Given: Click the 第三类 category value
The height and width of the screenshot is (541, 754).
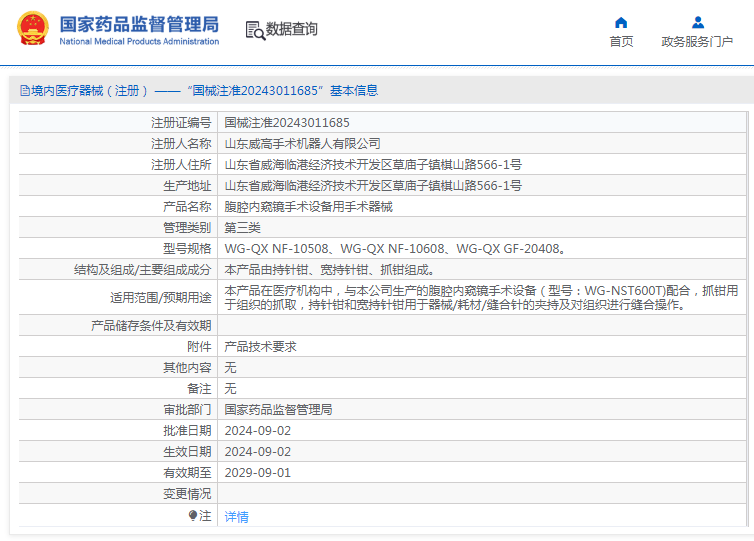Looking at the screenshot, I should click(242, 227).
